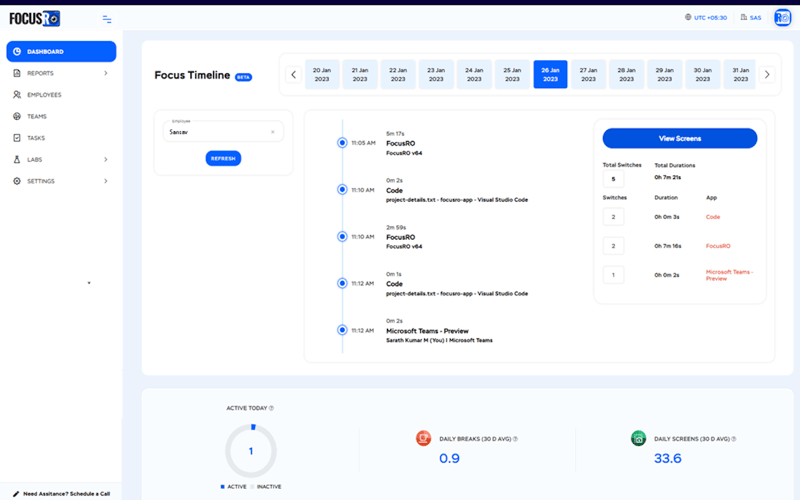Open the Employee selection dropdown
The width and height of the screenshot is (800, 500).
coord(223,131)
